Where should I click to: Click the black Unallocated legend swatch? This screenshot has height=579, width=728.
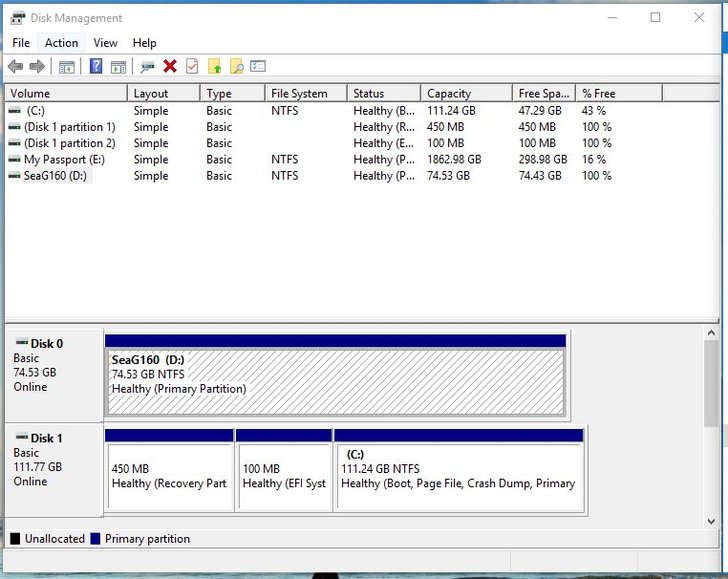(15, 538)
